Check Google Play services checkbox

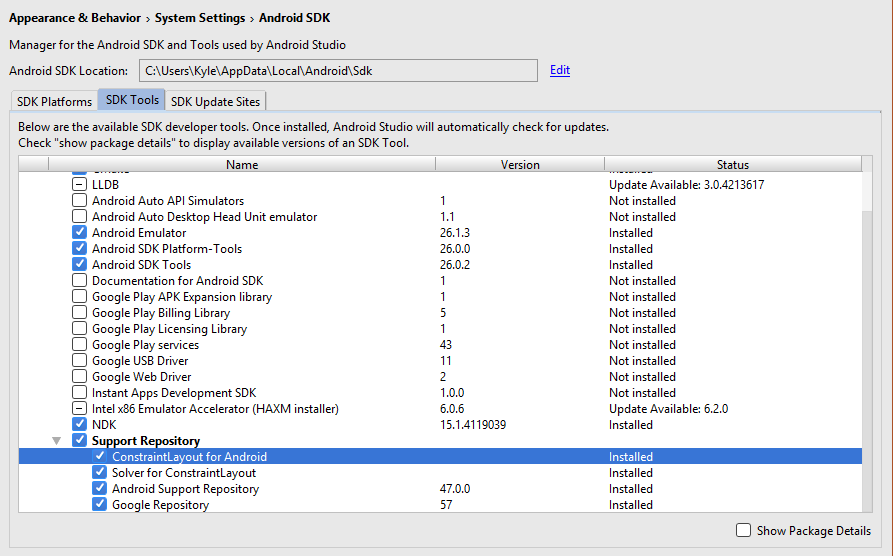79,344
